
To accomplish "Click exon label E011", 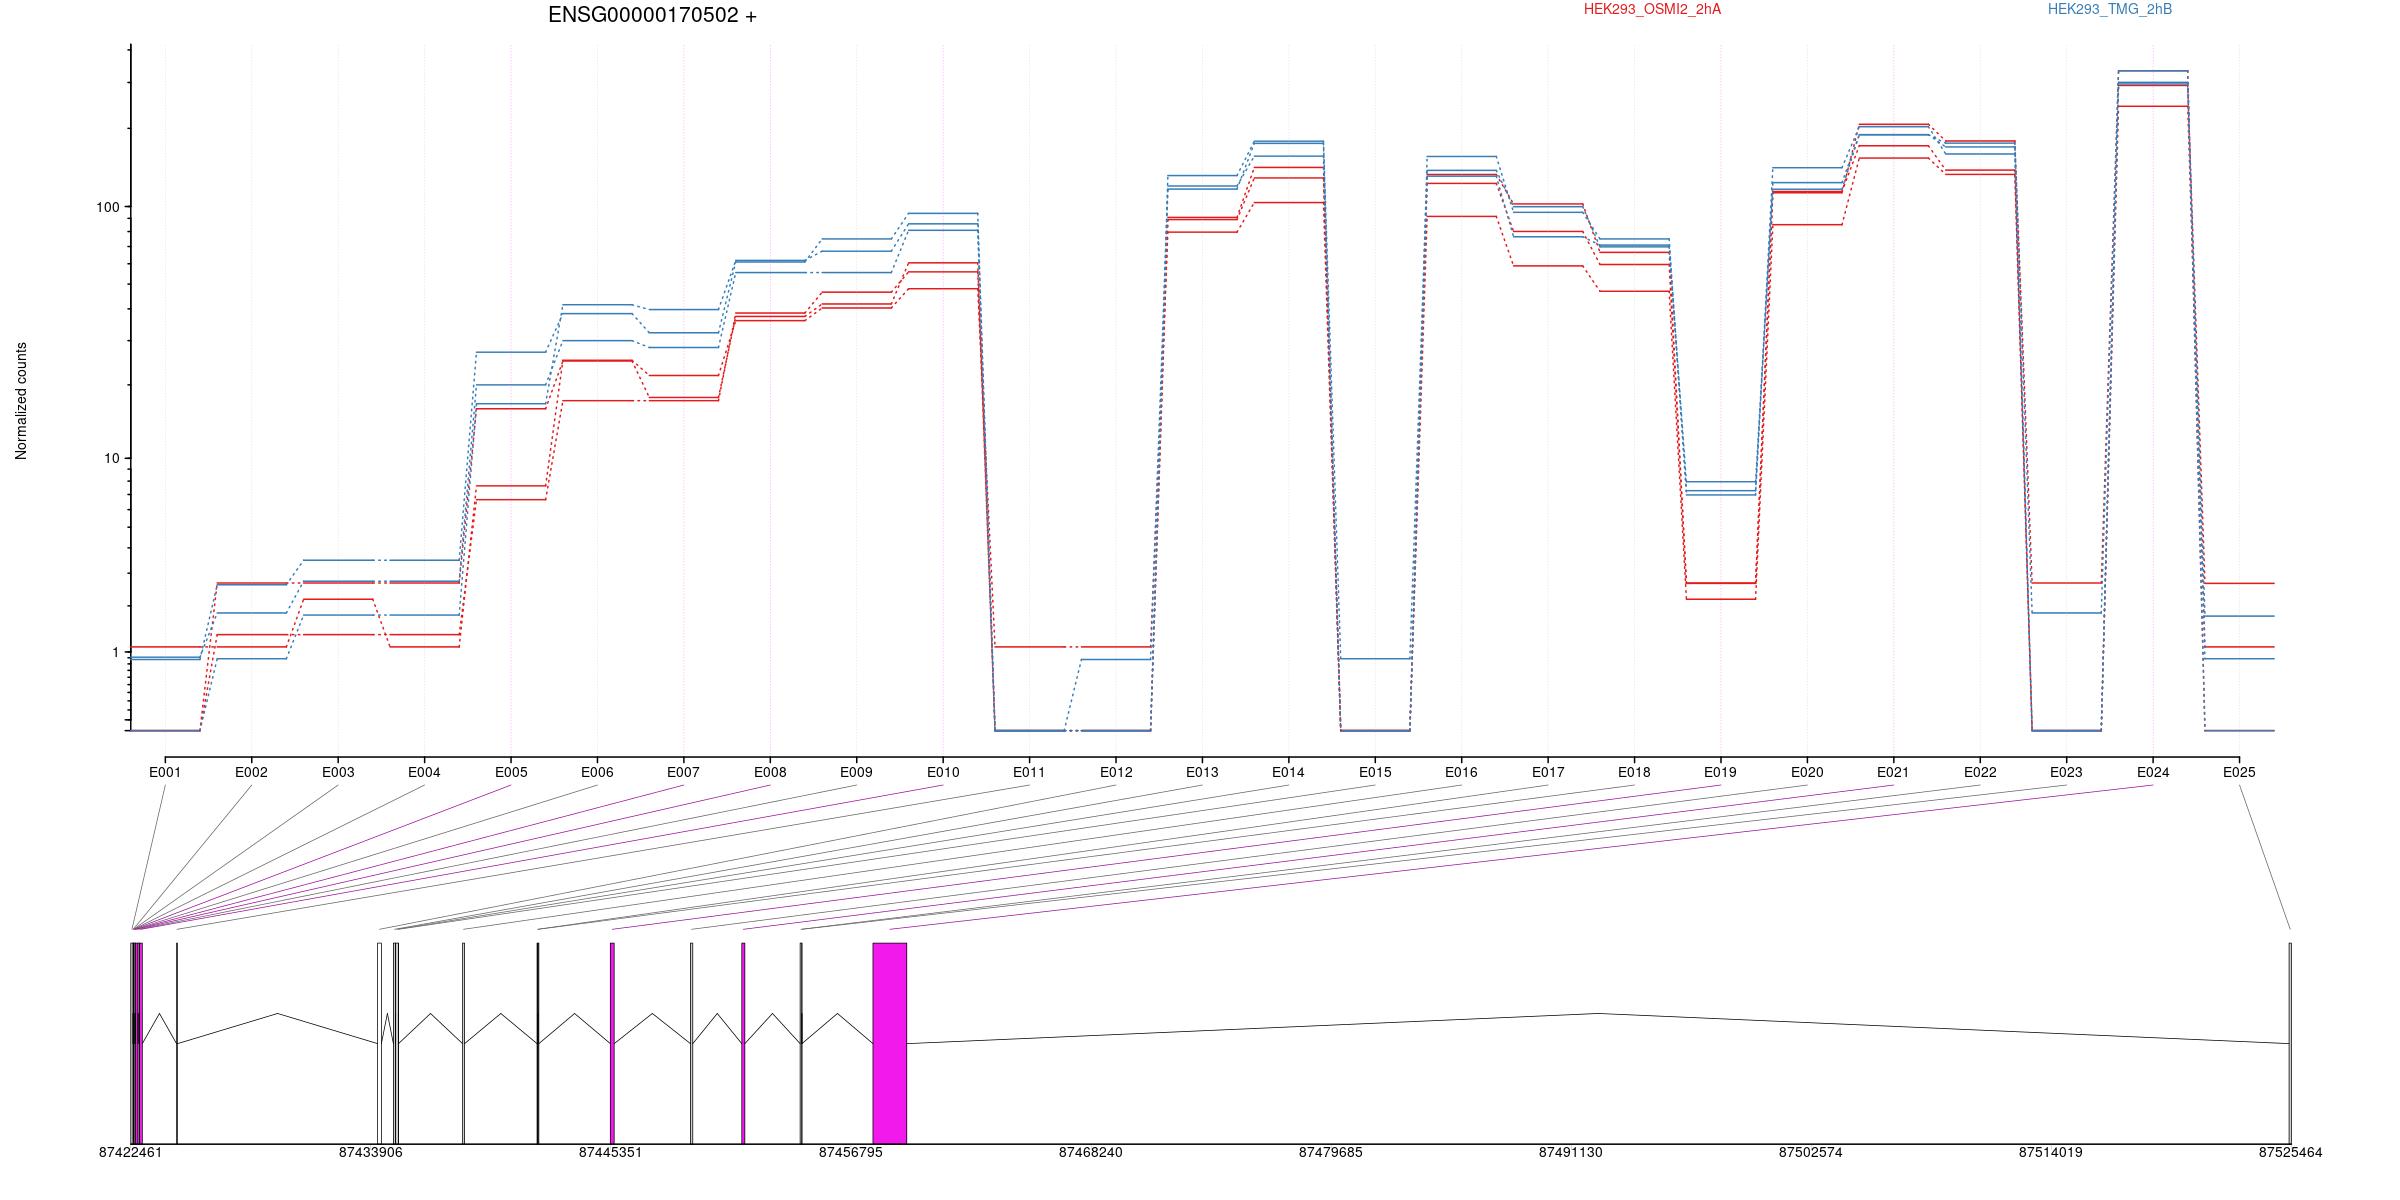I will 1029,772.
